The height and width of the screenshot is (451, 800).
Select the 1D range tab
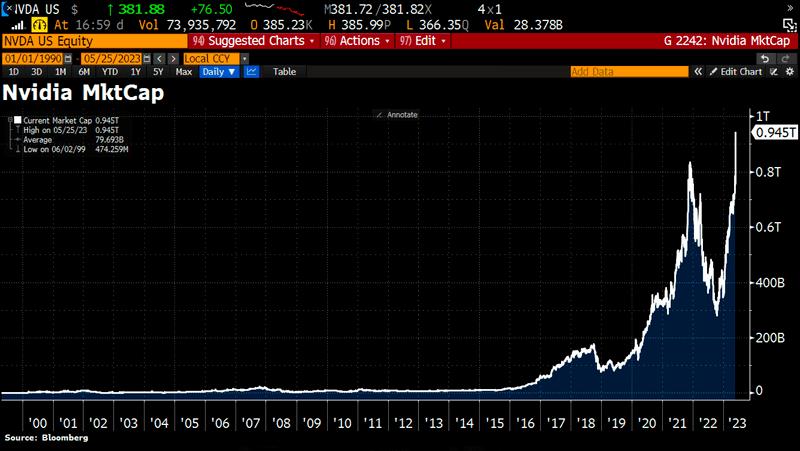pos(14,72)
